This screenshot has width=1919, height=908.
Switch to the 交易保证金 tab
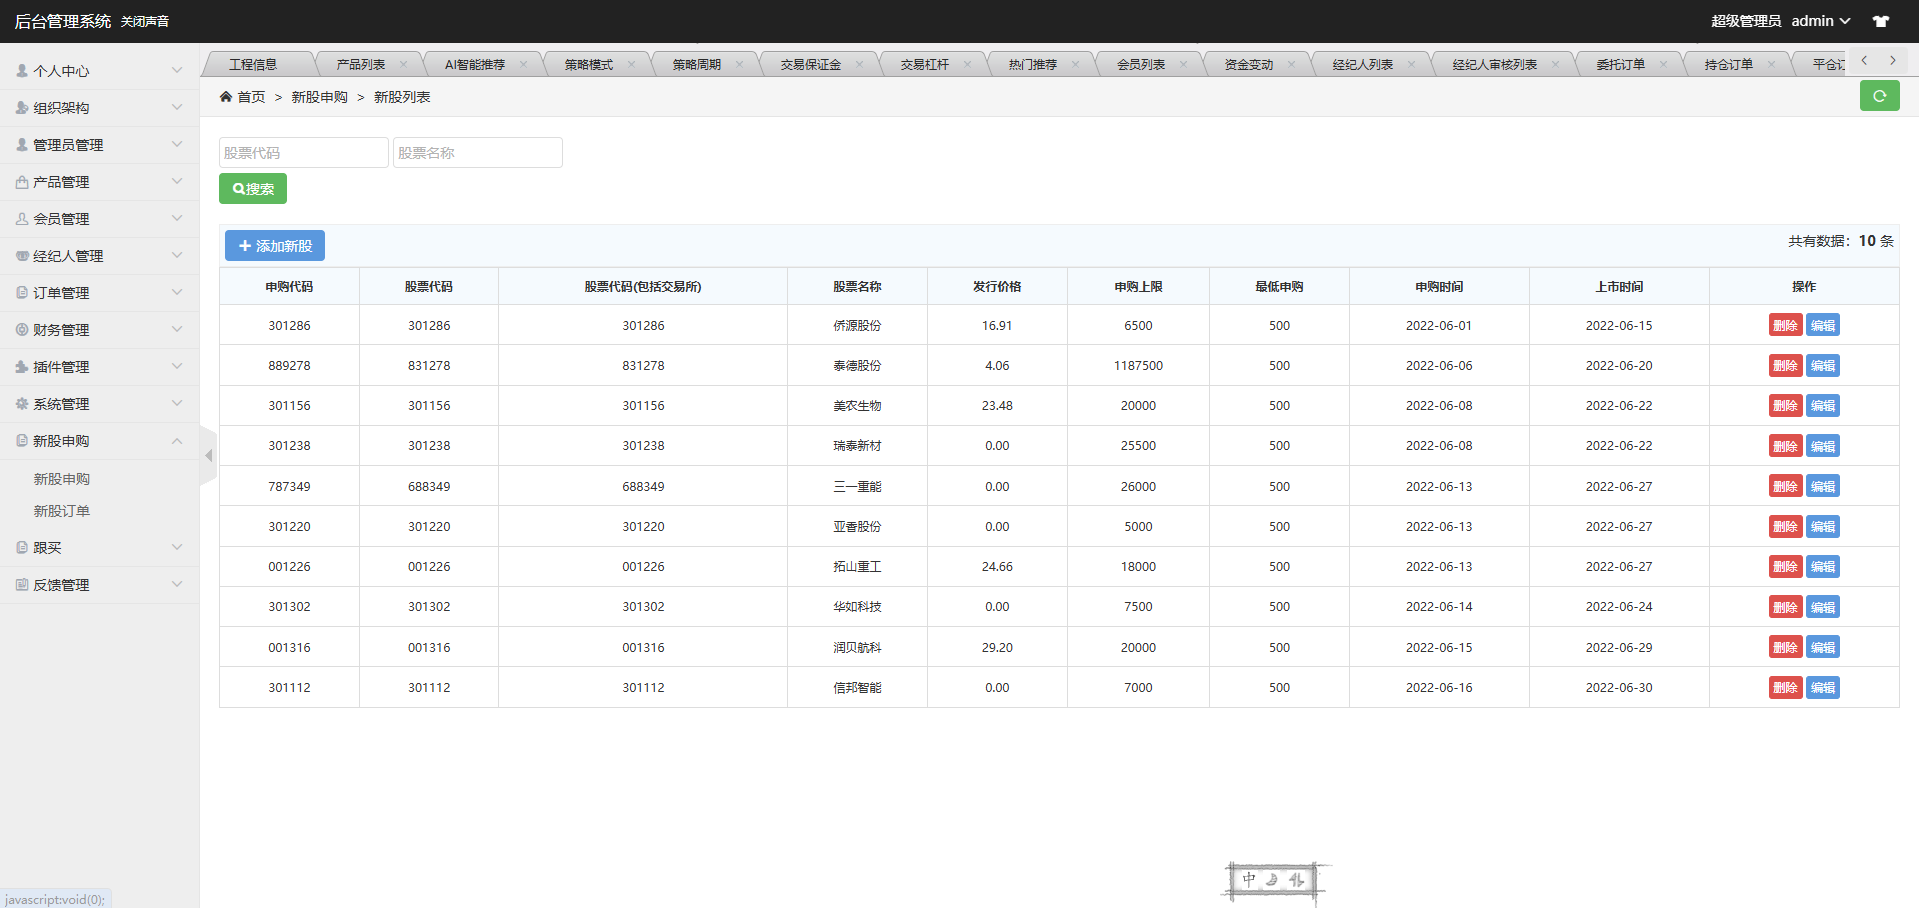pos(810,64)
